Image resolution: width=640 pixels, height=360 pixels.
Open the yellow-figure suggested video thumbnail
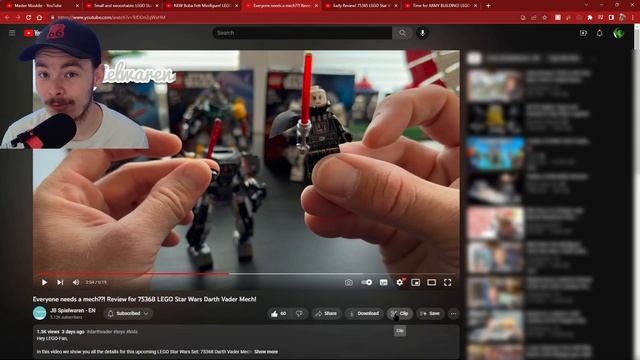pos(495,120)
